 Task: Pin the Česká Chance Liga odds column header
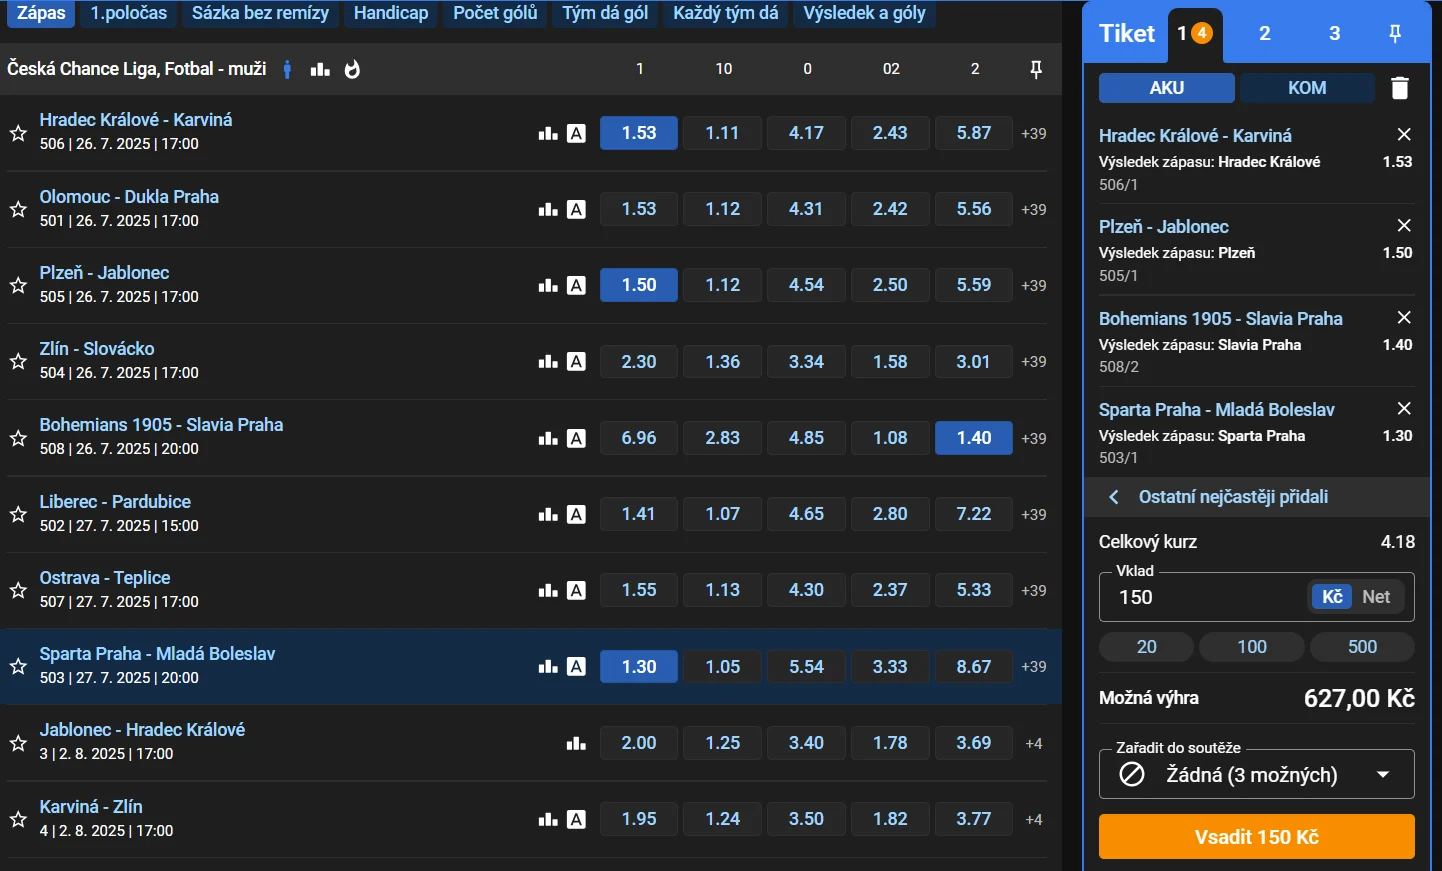1036,69
